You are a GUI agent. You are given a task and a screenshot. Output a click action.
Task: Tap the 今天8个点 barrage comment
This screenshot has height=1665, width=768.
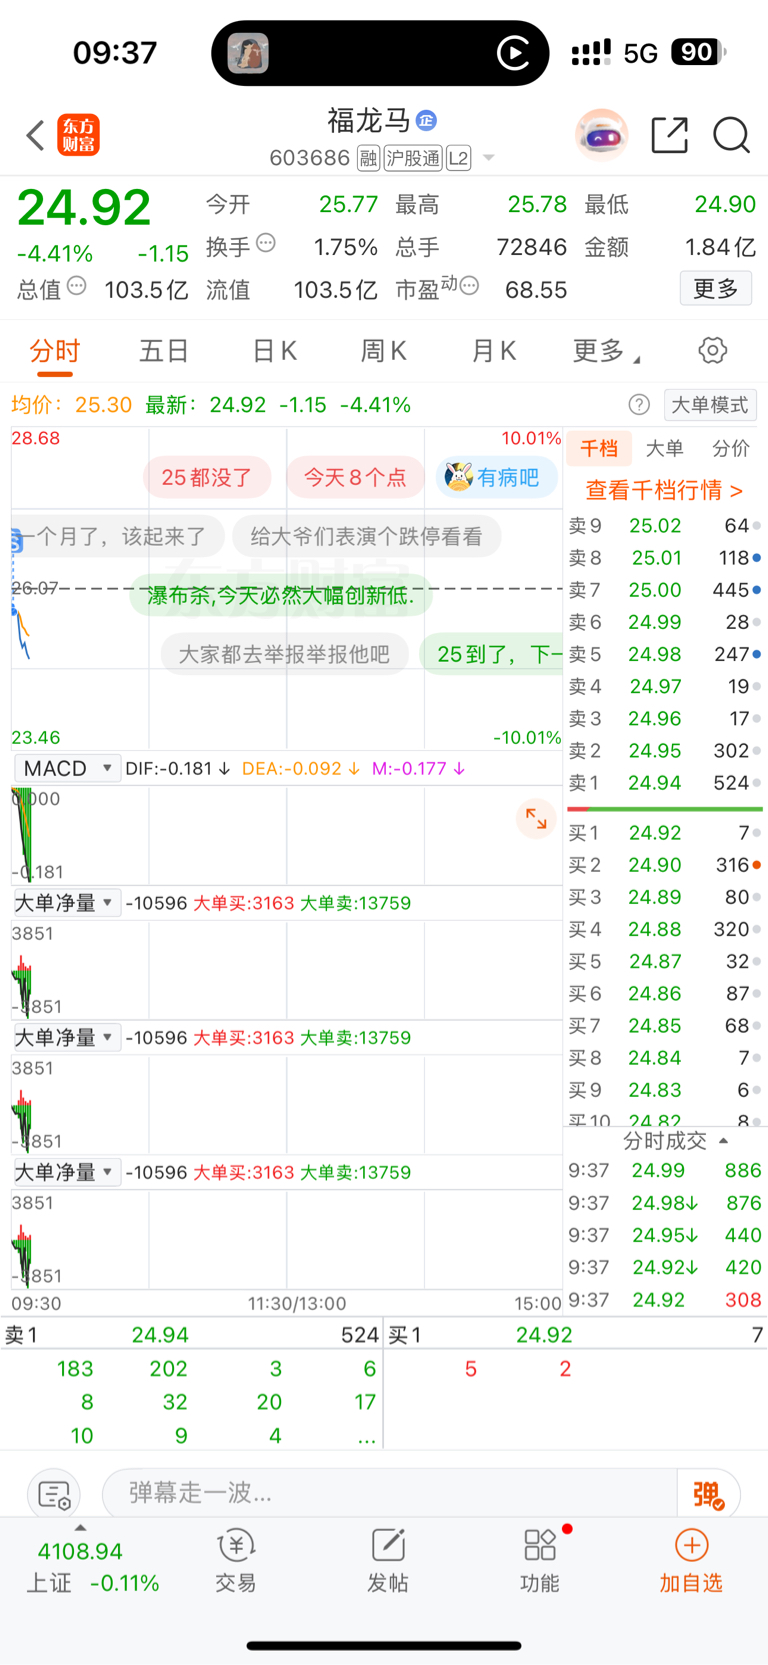(x=355, y=477)
